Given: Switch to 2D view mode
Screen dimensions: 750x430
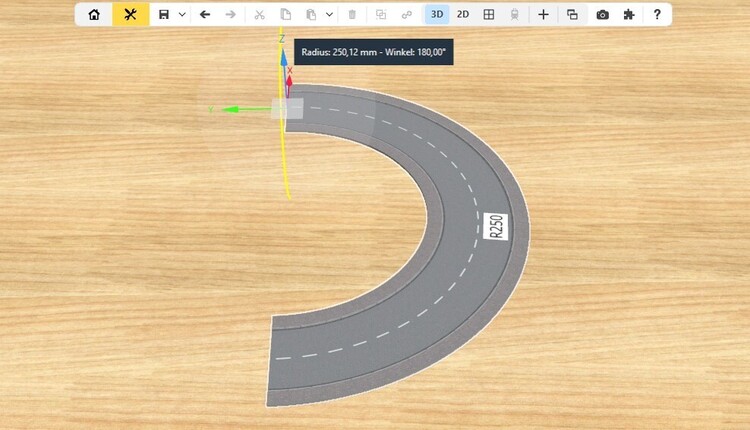Looking at the screenshot, I should (x=463, y=15).
